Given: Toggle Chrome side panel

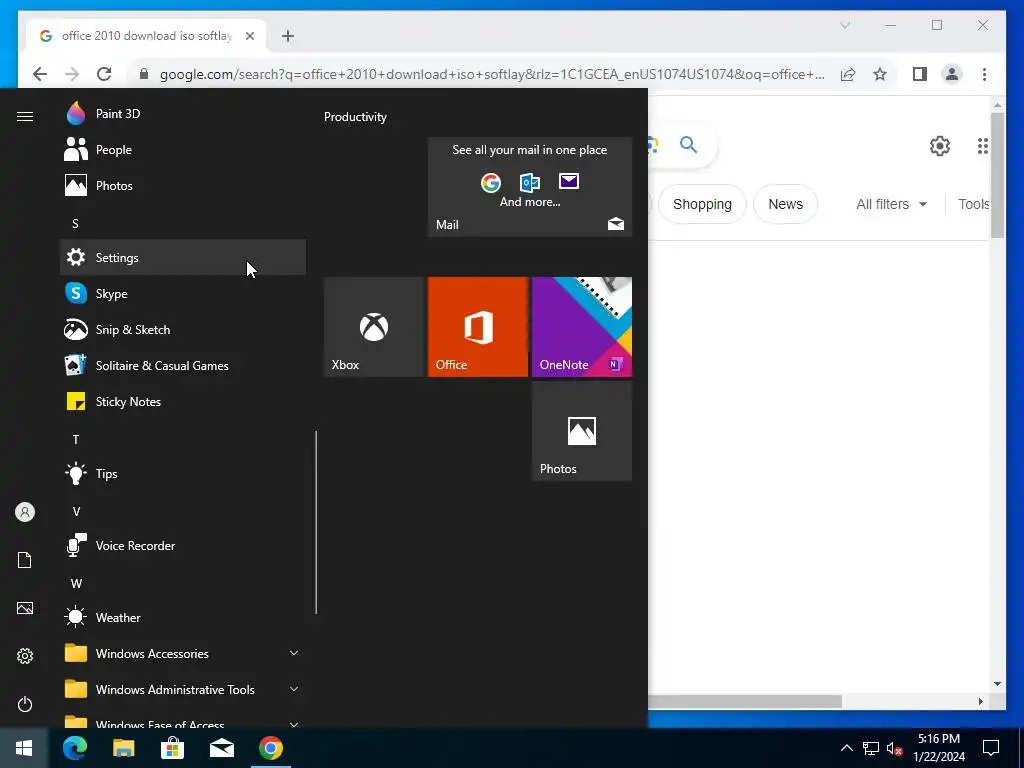Looking at the screenshot, I should pyautogui.click(x=920, y=74).
